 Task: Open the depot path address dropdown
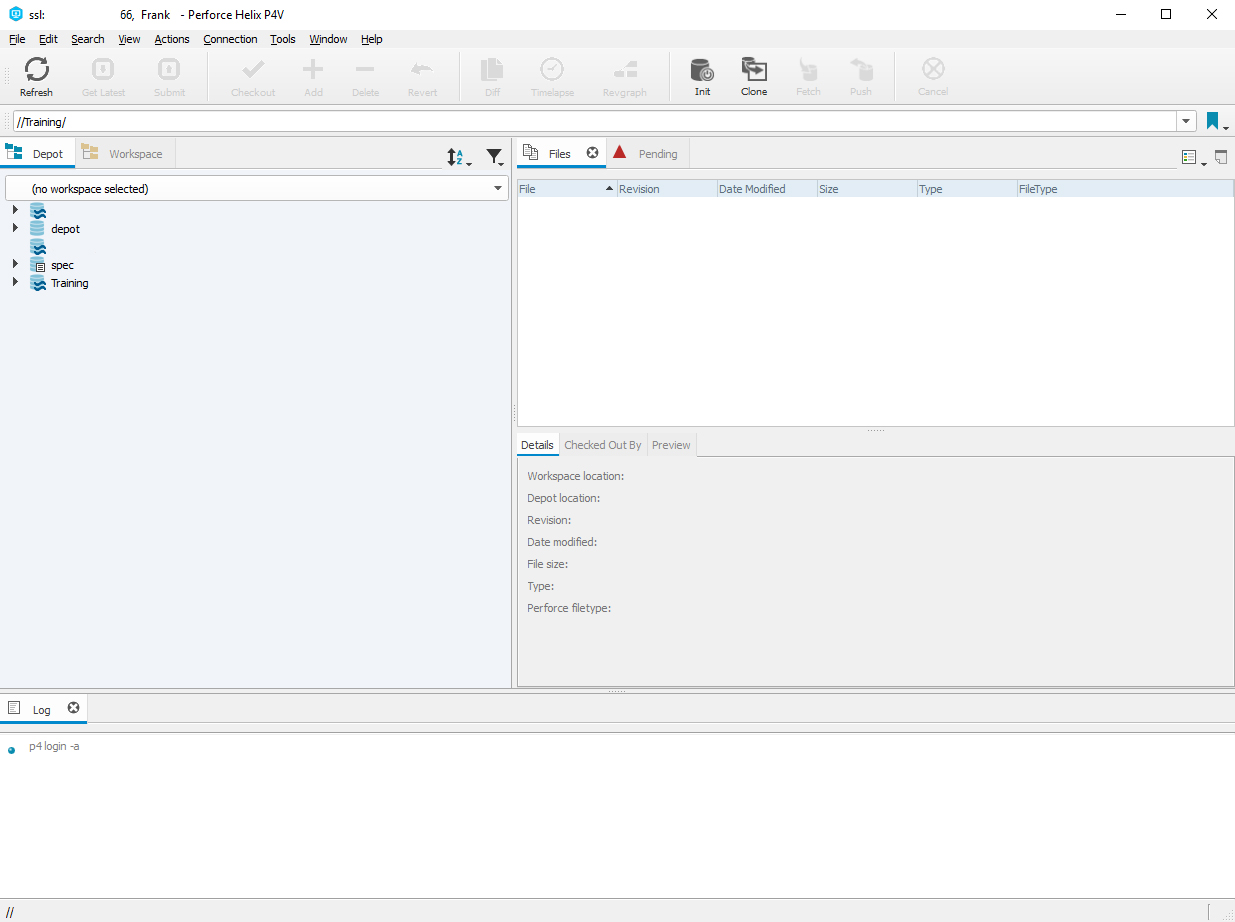click(1187, 122)
